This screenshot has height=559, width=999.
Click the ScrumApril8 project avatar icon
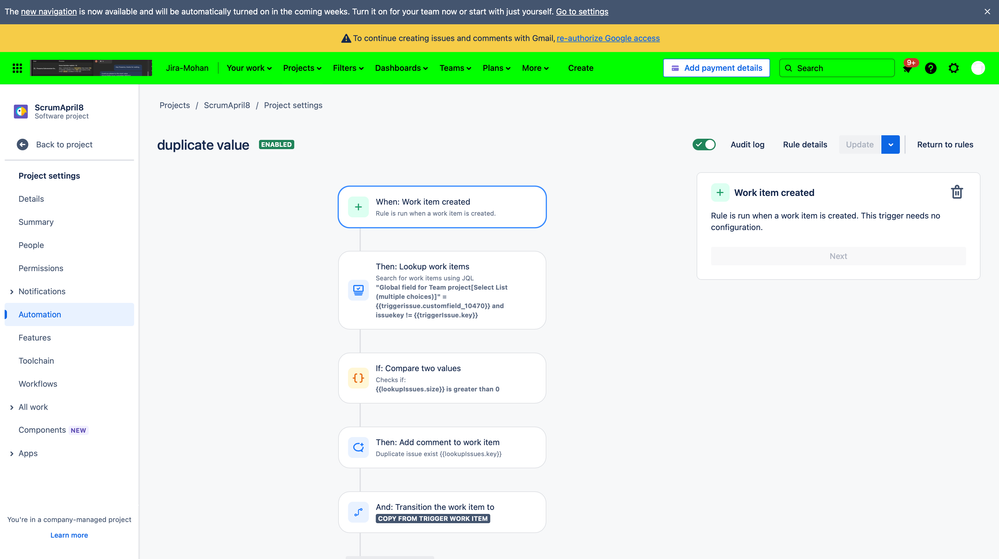pos(21,112)
